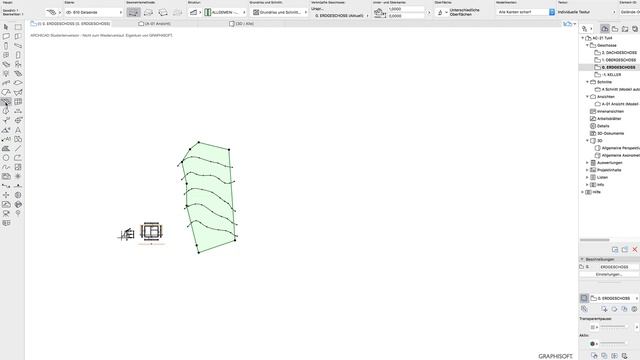Switch to A-01 Ansicht tab

pyautogui.click(x=154, y=24)
